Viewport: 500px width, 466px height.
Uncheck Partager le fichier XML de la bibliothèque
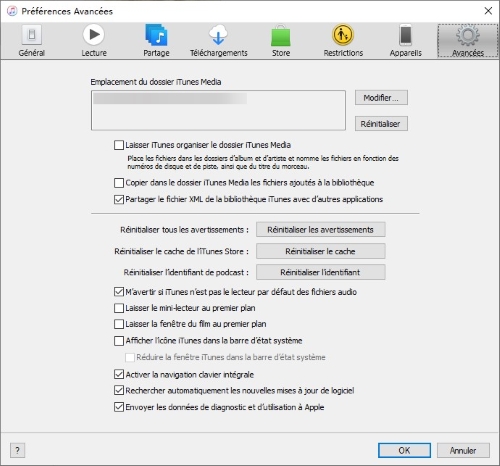tap(119, 199)
